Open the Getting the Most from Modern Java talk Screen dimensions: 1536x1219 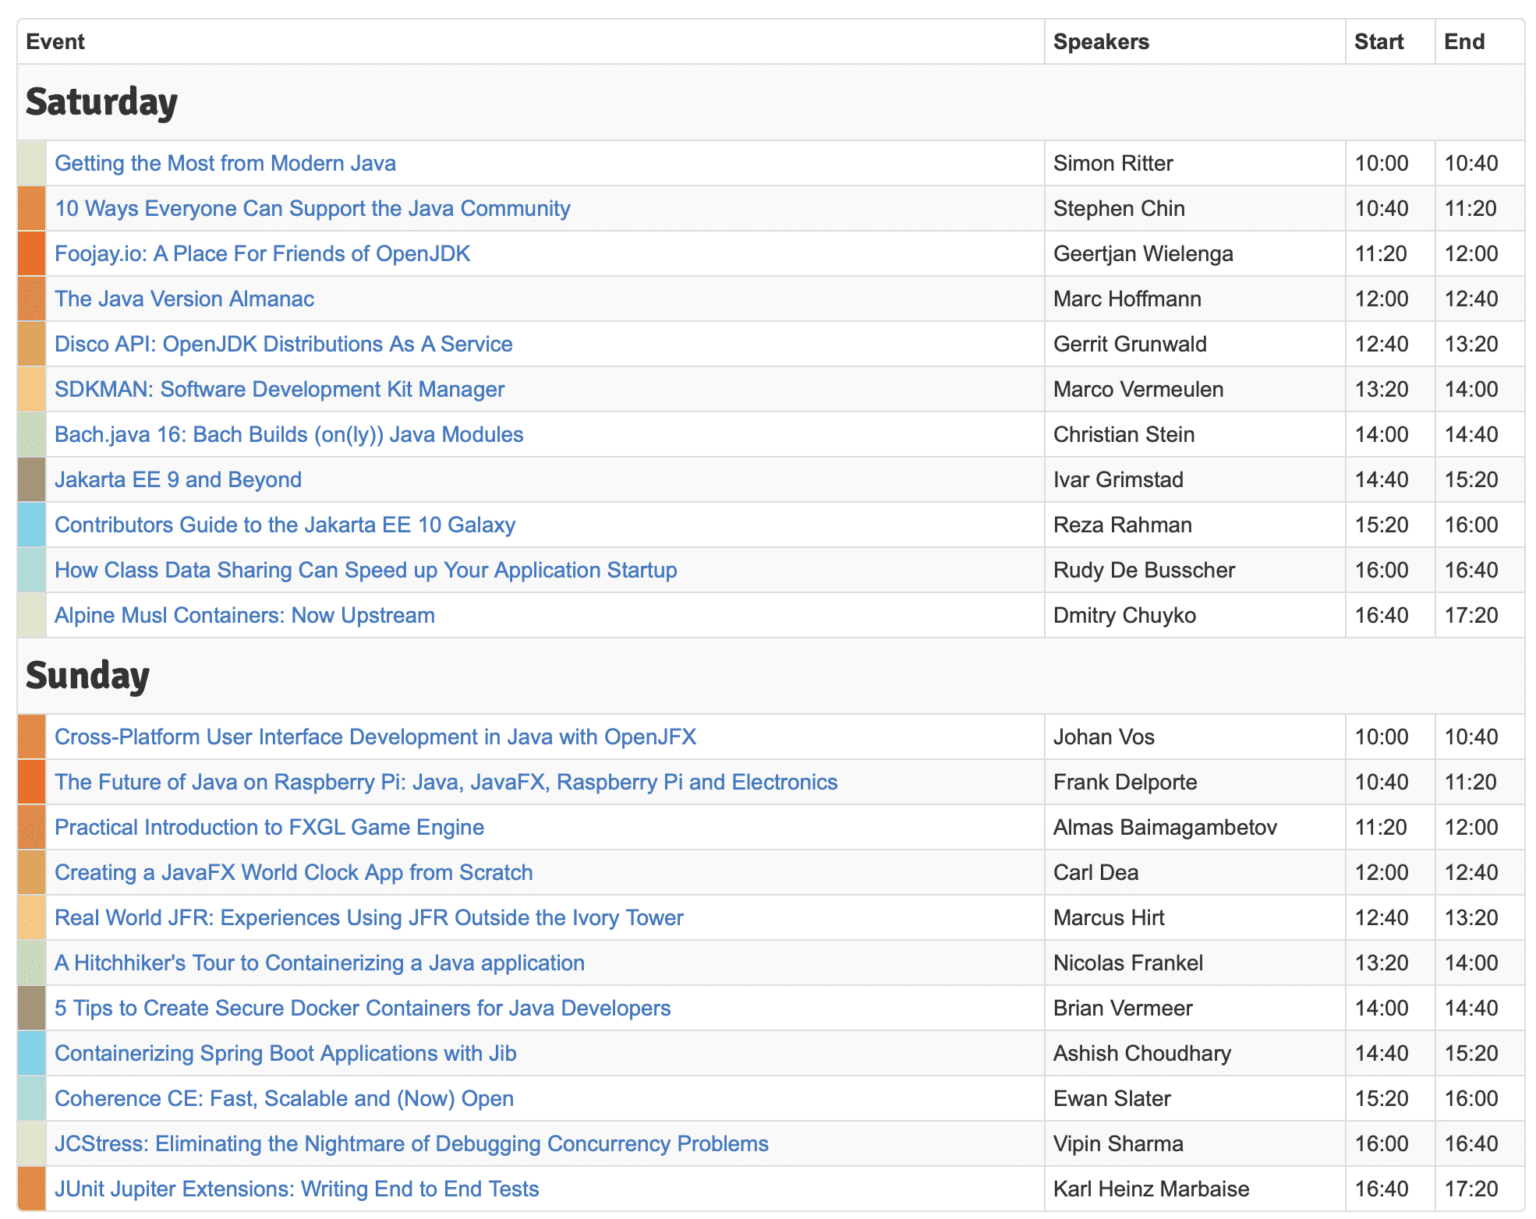[x=225, y=163]
